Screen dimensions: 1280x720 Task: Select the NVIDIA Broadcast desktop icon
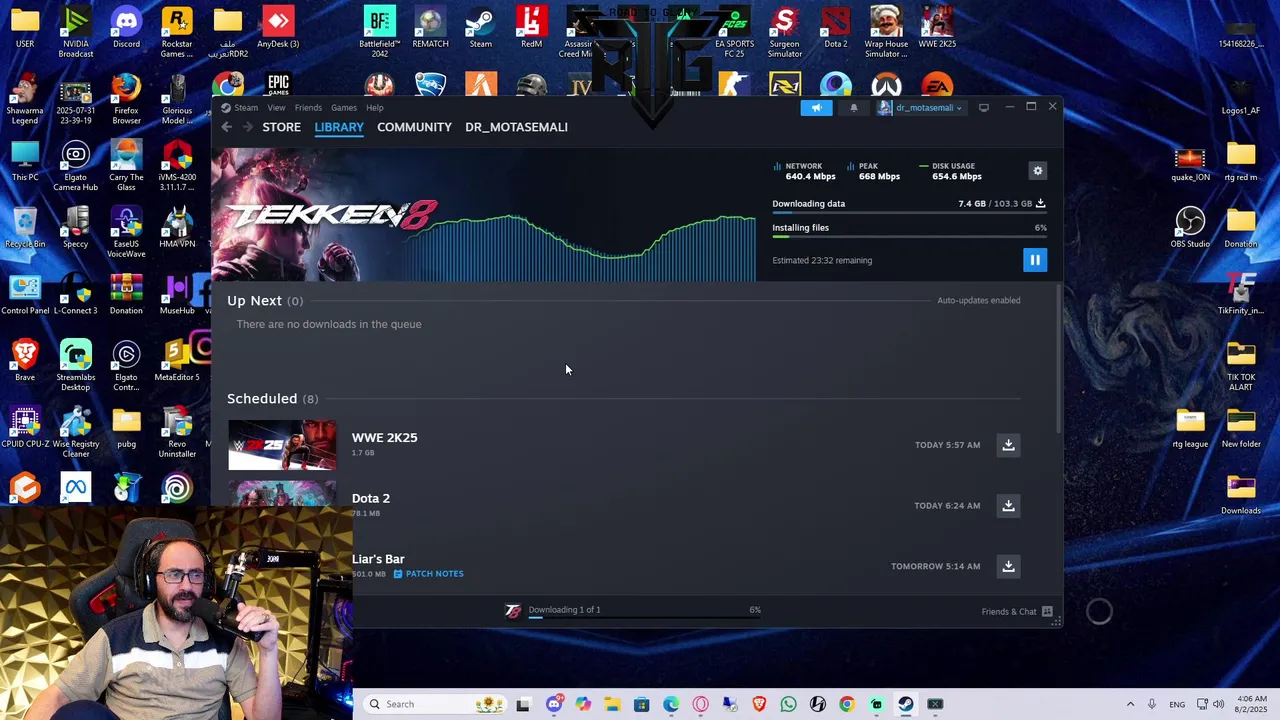click(x=75, y=31)
